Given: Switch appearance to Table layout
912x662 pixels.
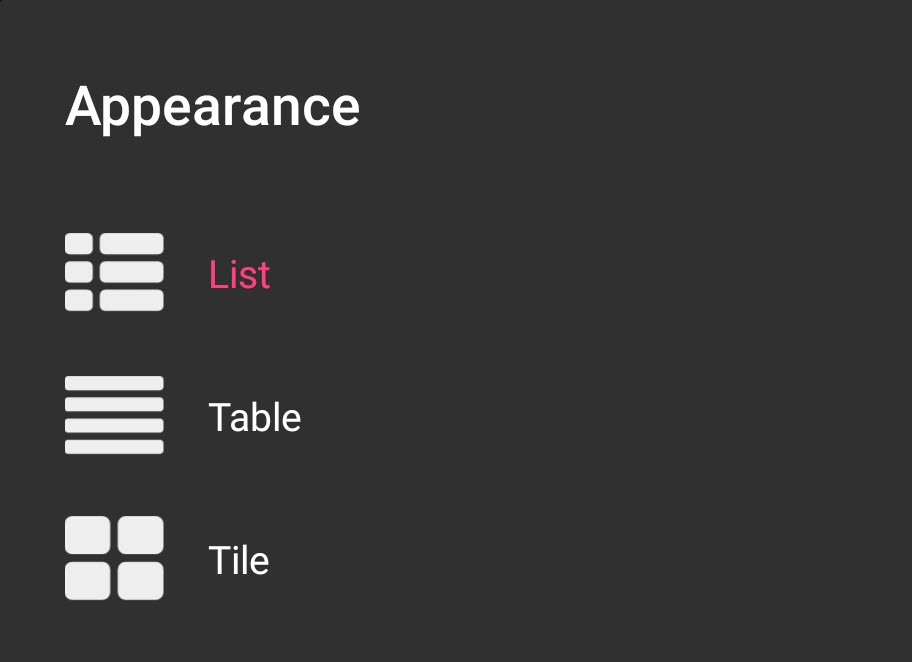Looking at the screenshot, I should coord(254,417).
